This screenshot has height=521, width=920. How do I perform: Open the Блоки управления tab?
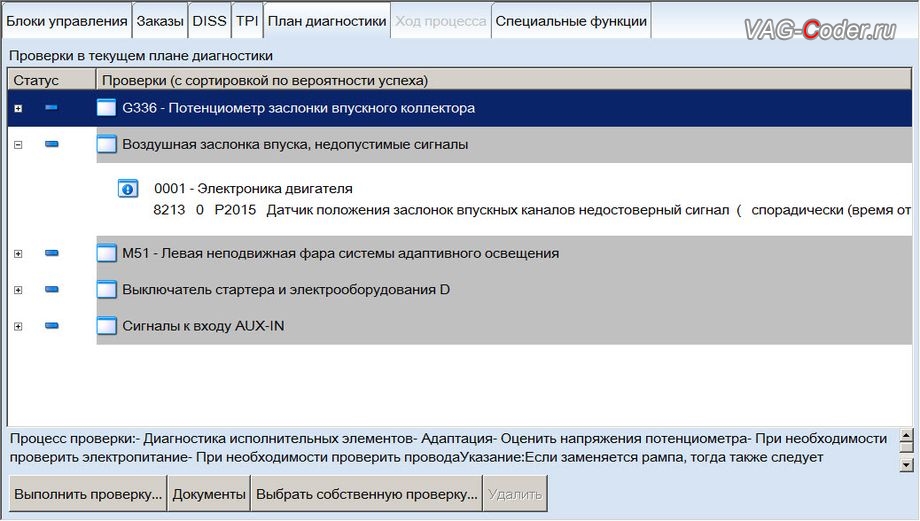coord(66,21)
